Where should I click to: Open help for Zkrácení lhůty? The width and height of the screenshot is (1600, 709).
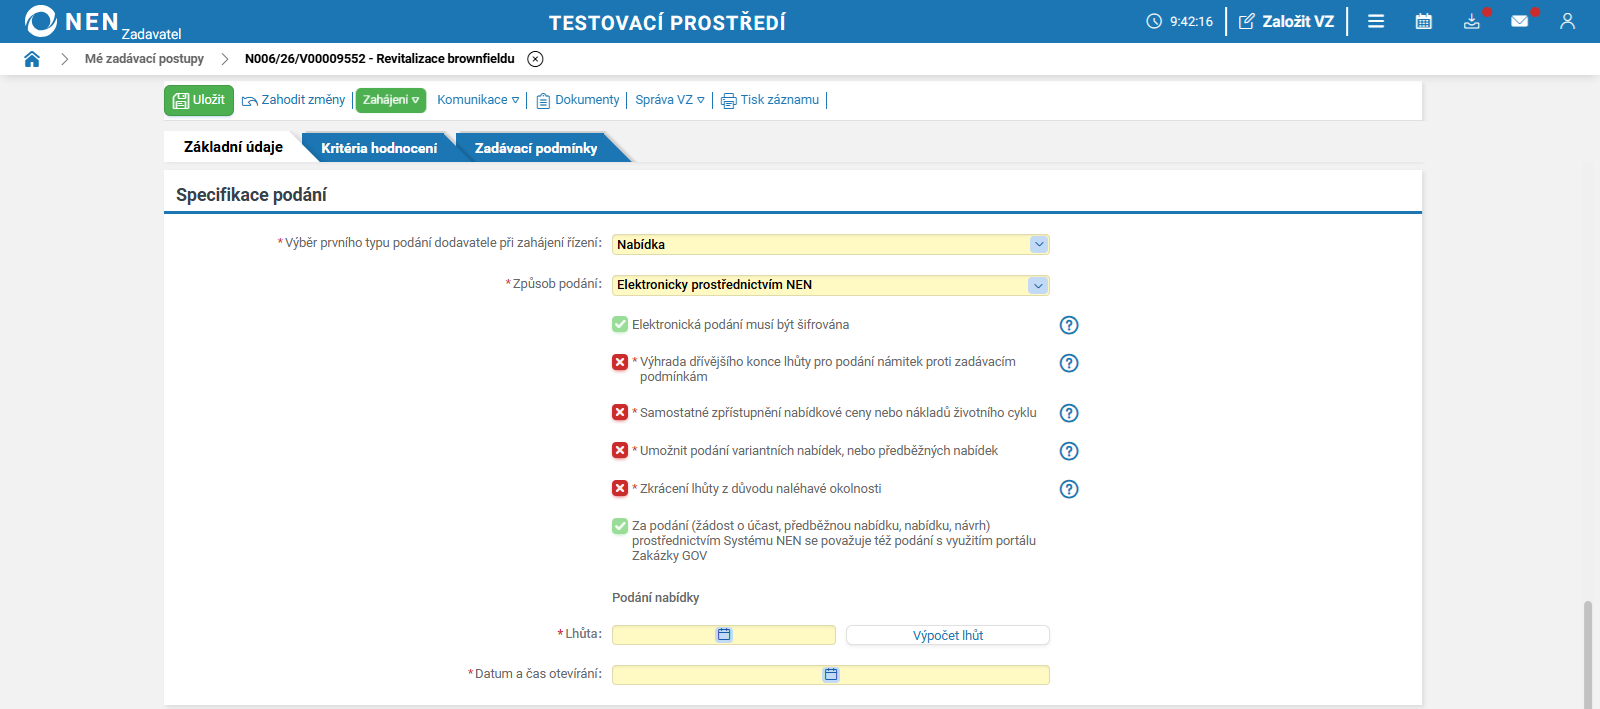tap(1069, 489)
